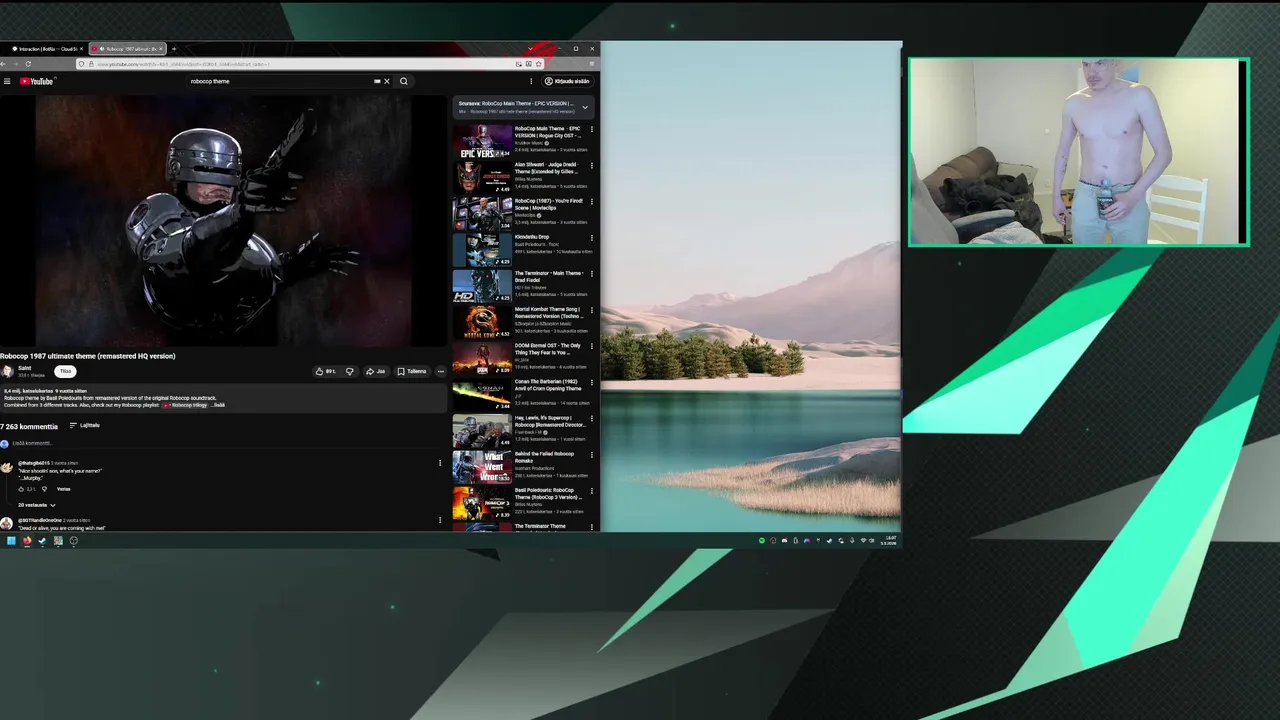1280x720 pixels.
Task: Open Windows Start menu on taskbar
Action: point(11,541)
